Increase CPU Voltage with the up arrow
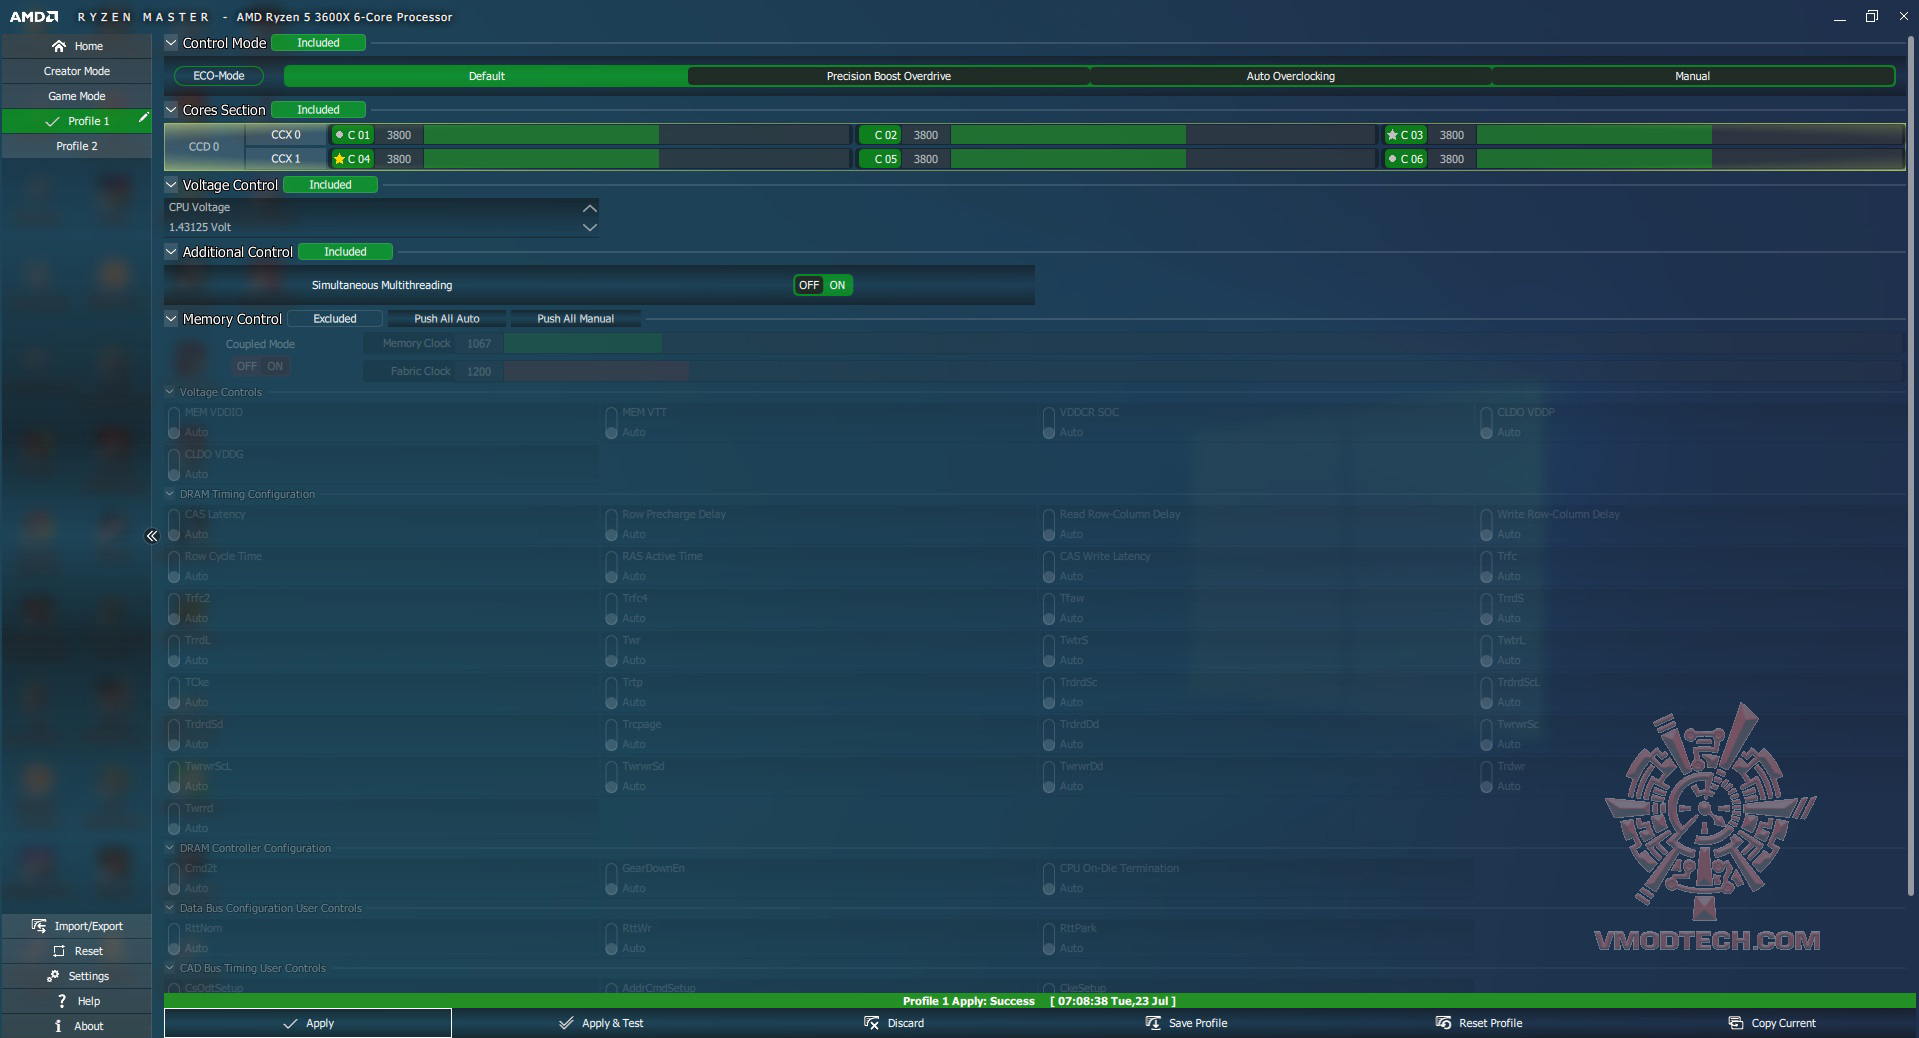Viewport: 1919px width, 1038px height. pos(590,208)
